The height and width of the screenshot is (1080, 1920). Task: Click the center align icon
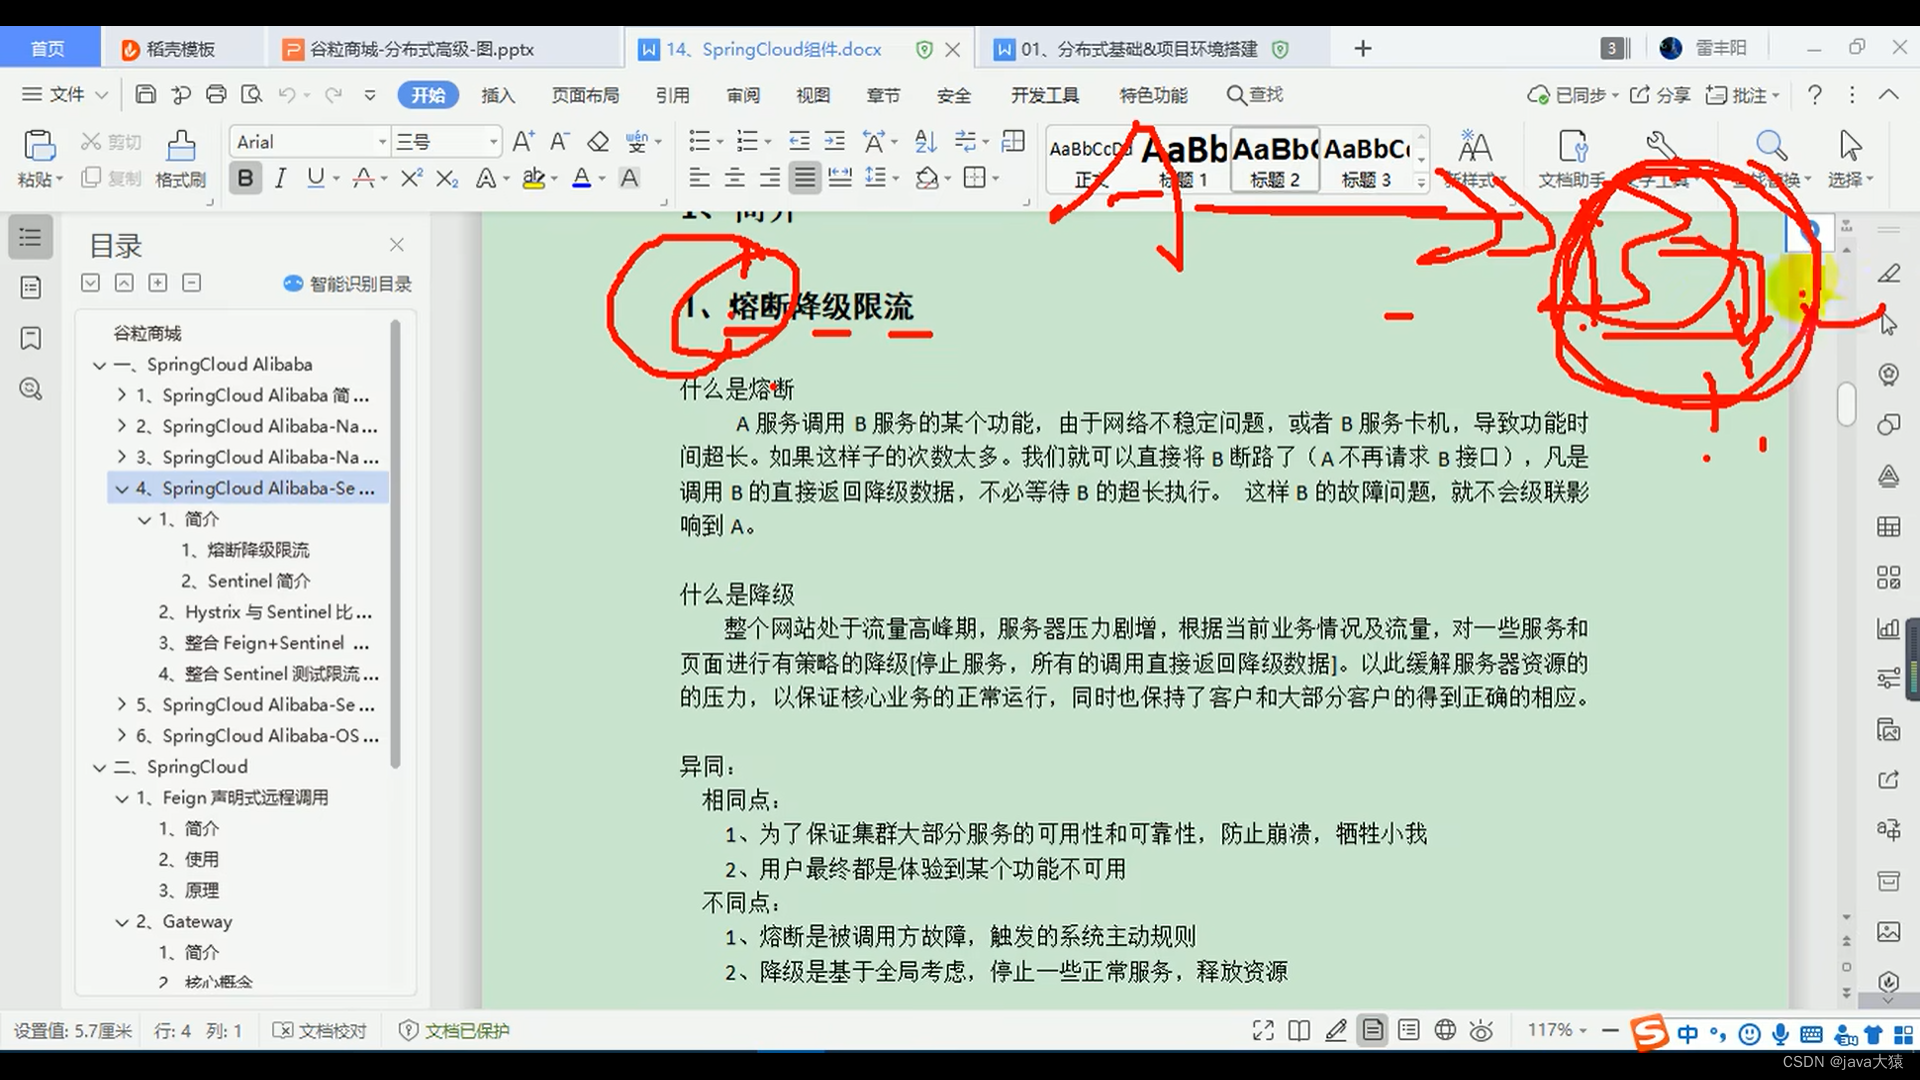point(734,178)
